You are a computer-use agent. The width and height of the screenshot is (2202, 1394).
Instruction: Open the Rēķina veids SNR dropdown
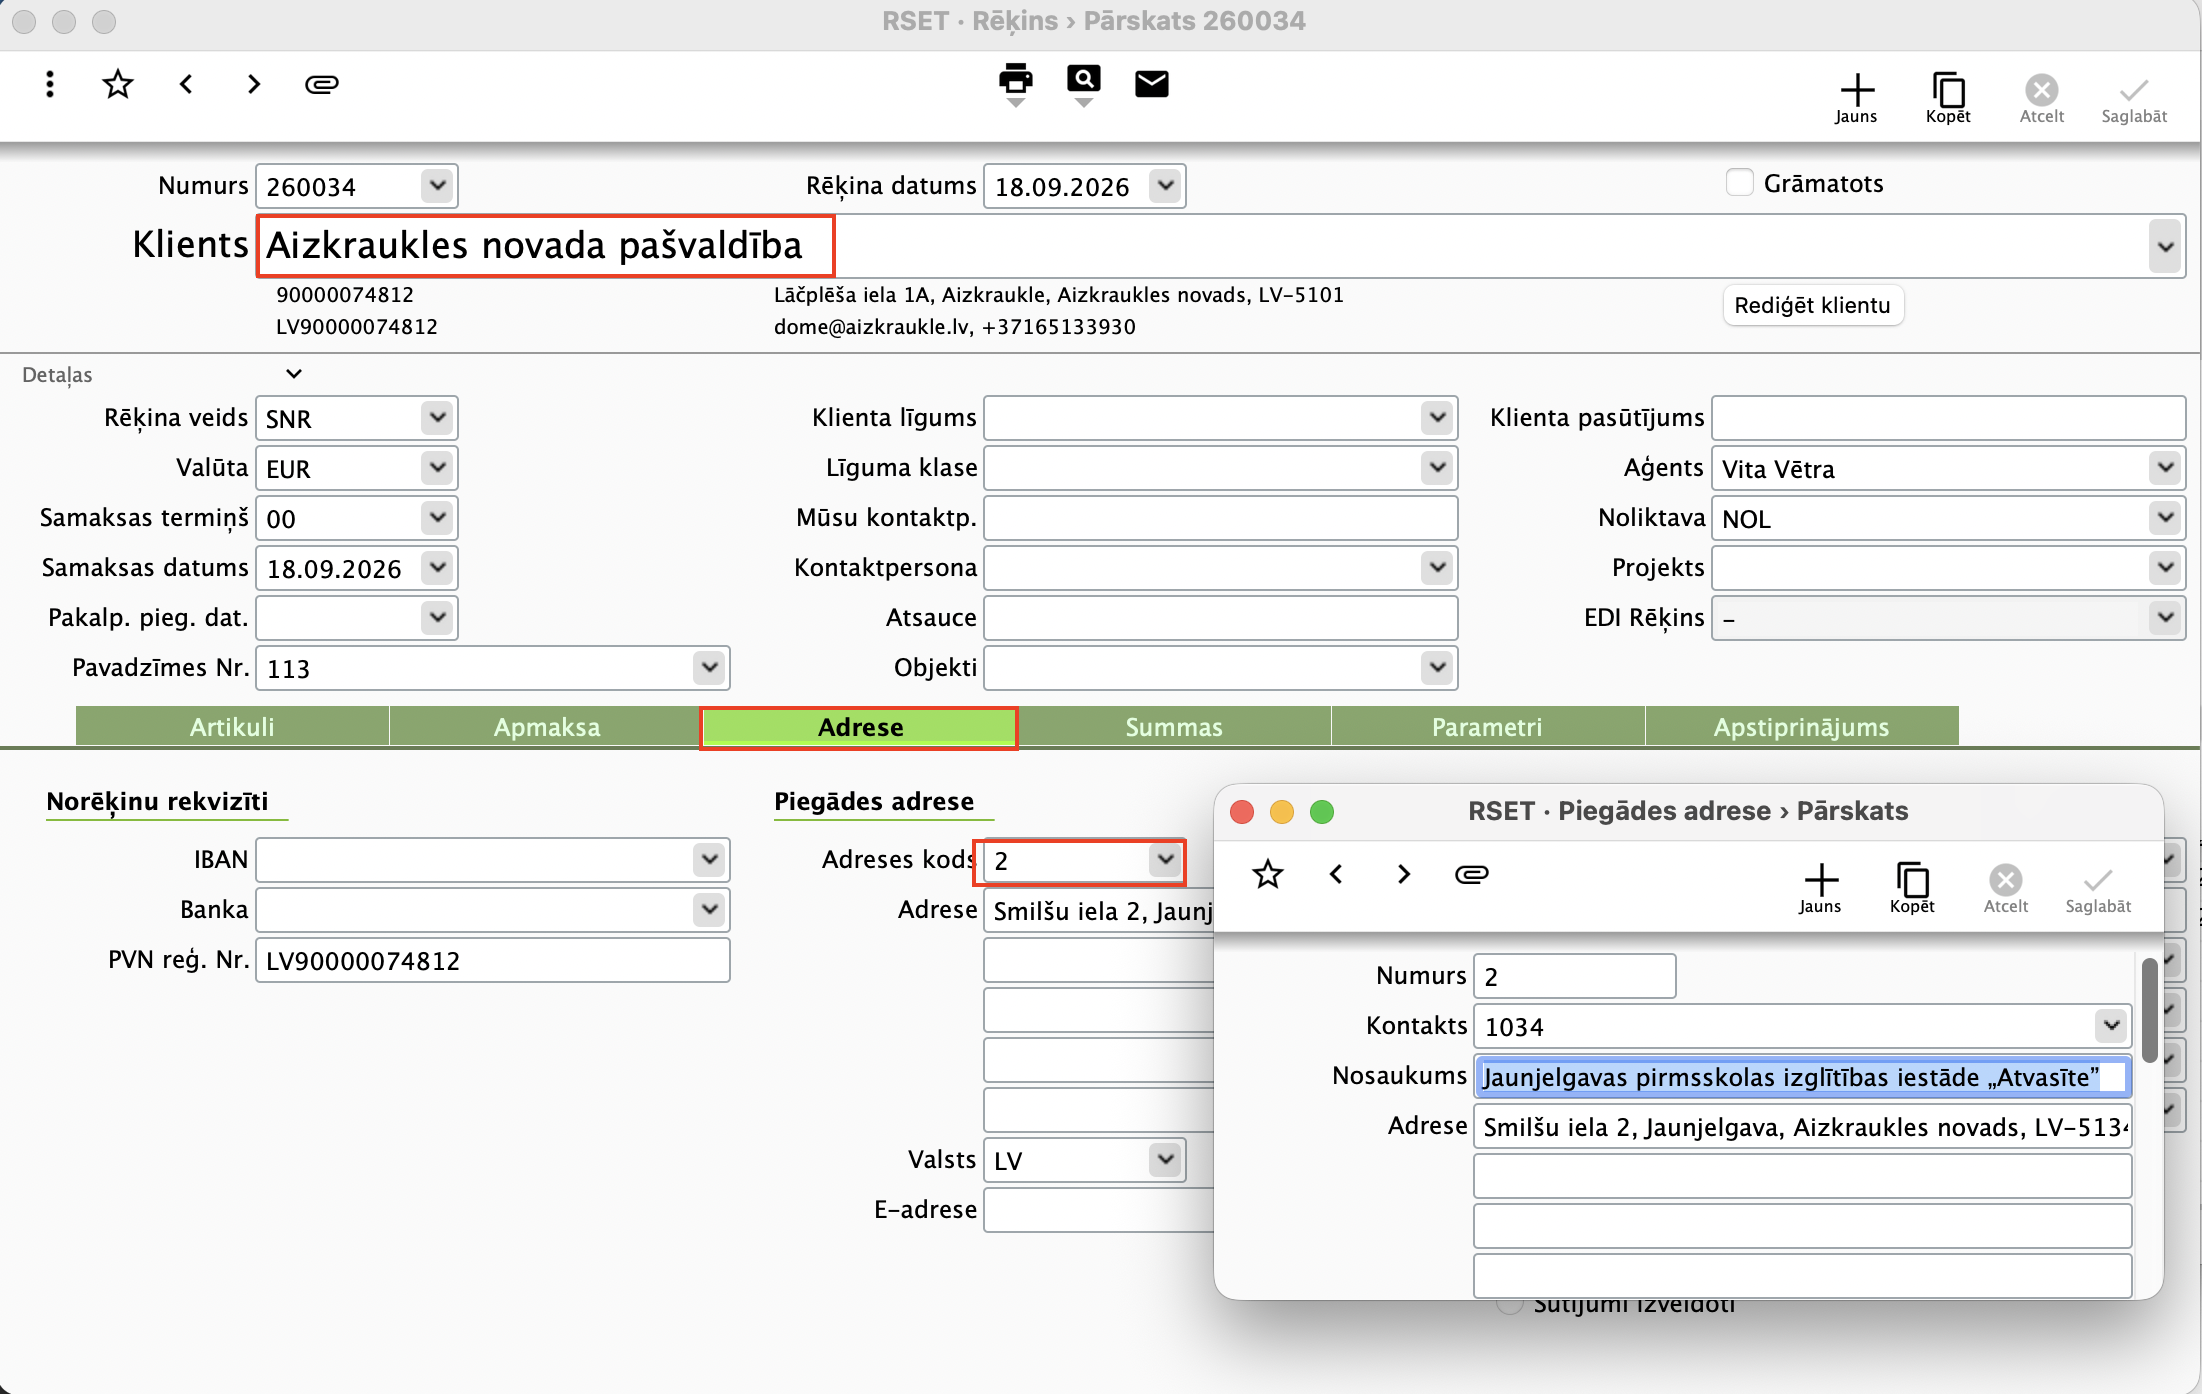[437, 418]
